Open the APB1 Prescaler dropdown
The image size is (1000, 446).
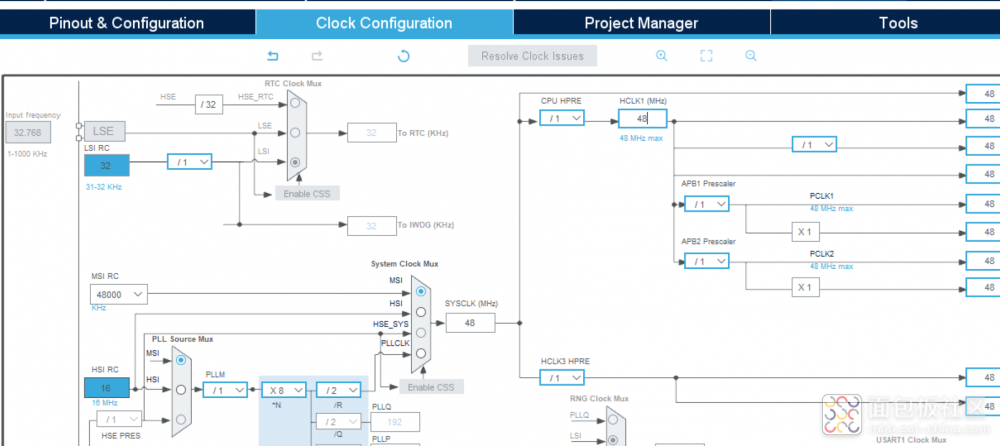pyautogui.click(x=707, y=204)
